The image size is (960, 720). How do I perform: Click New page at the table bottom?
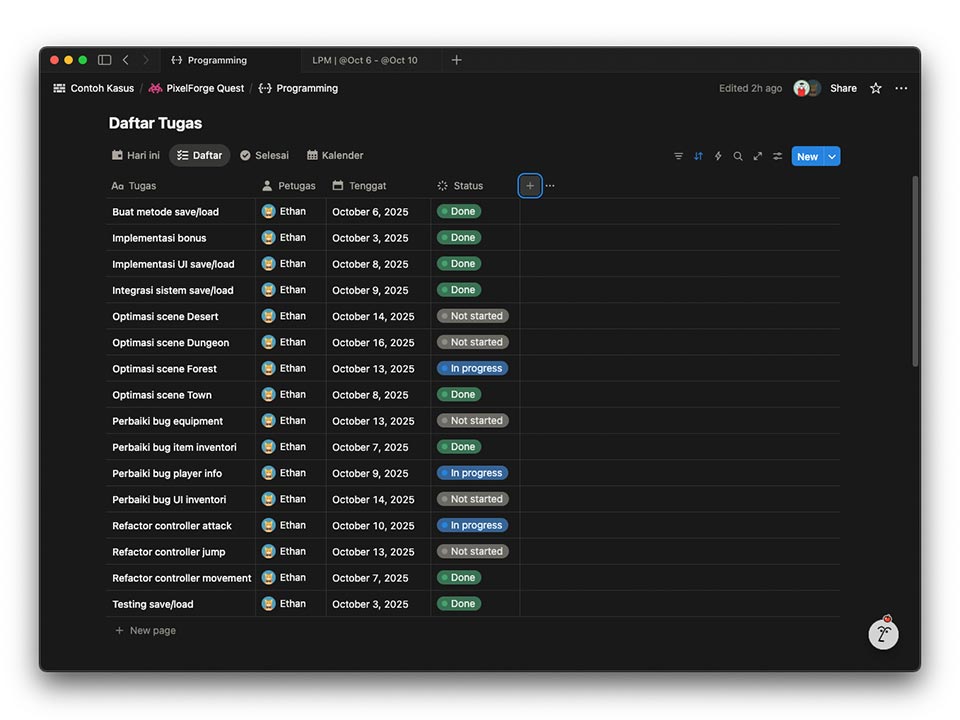(152, 631)
